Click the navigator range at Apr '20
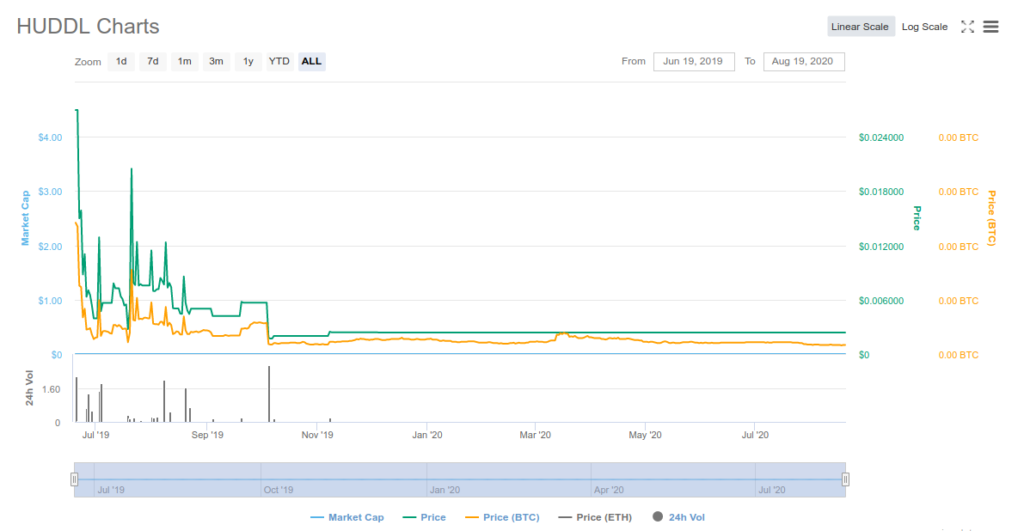Screen dimensions: 1024x531 (x=609, y=489)
